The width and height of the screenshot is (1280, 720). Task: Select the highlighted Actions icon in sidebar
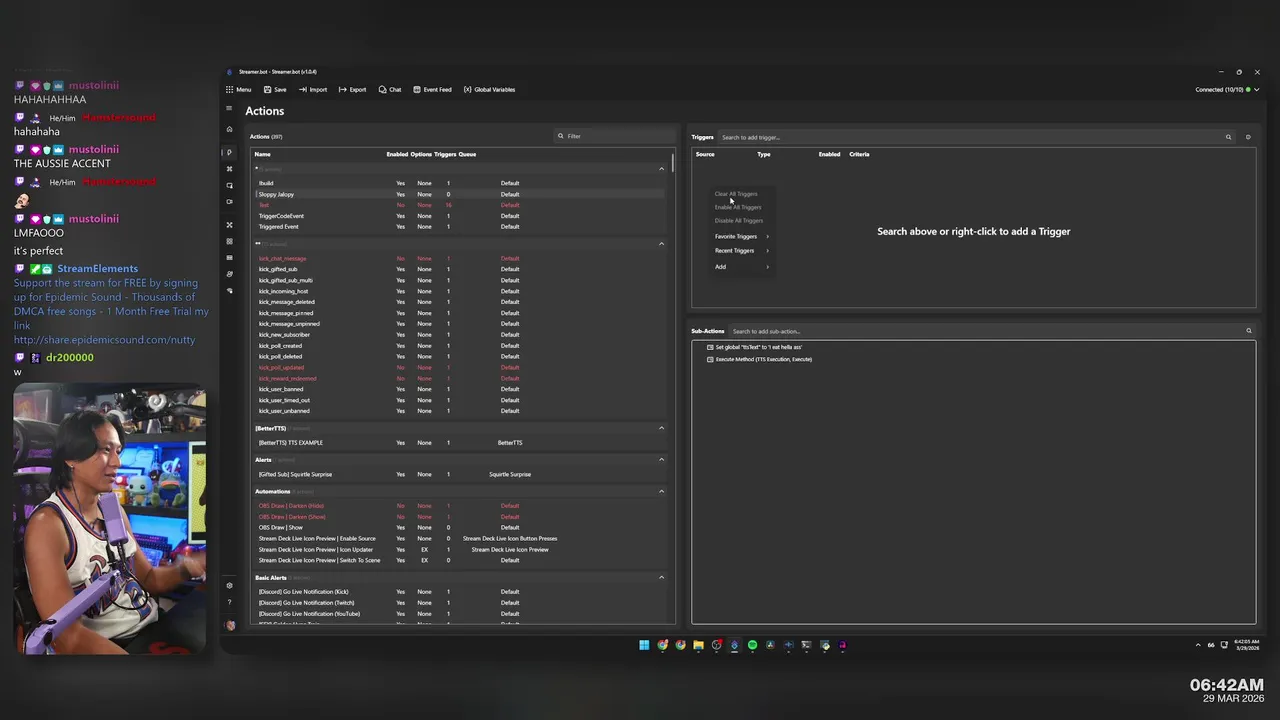coord(229,152)
